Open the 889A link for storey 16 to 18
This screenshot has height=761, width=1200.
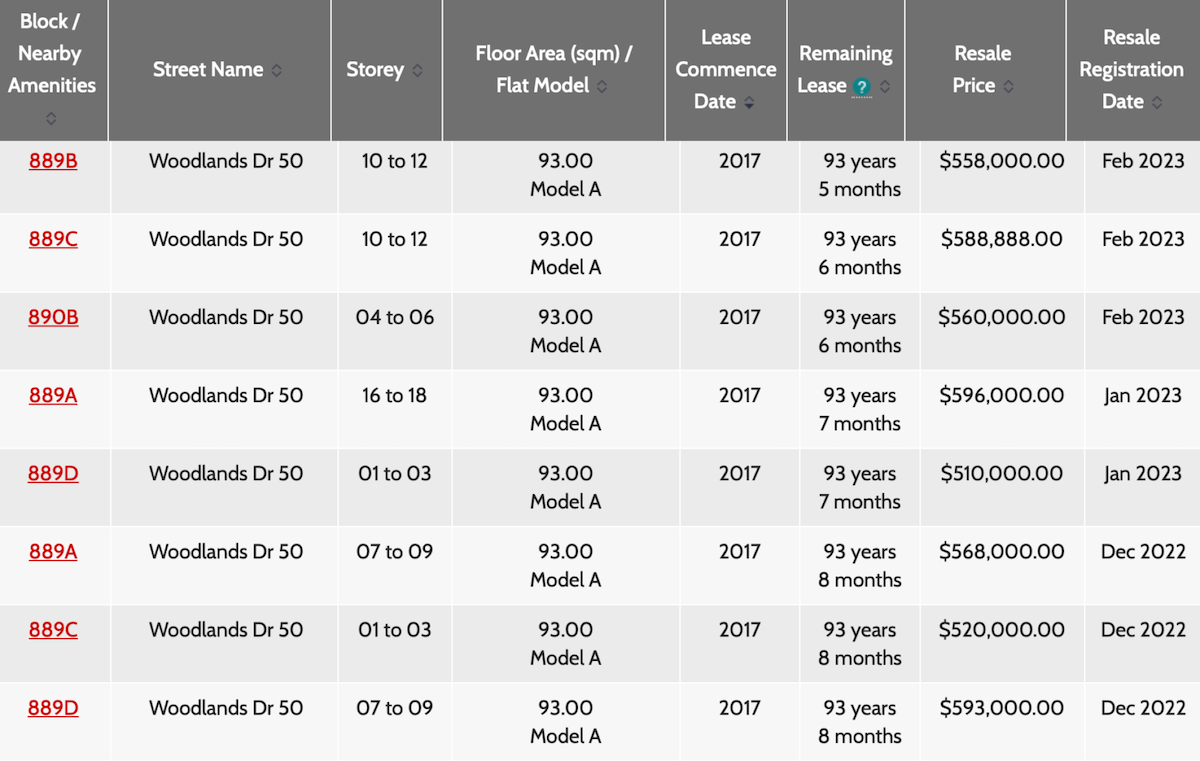point(53,395)
